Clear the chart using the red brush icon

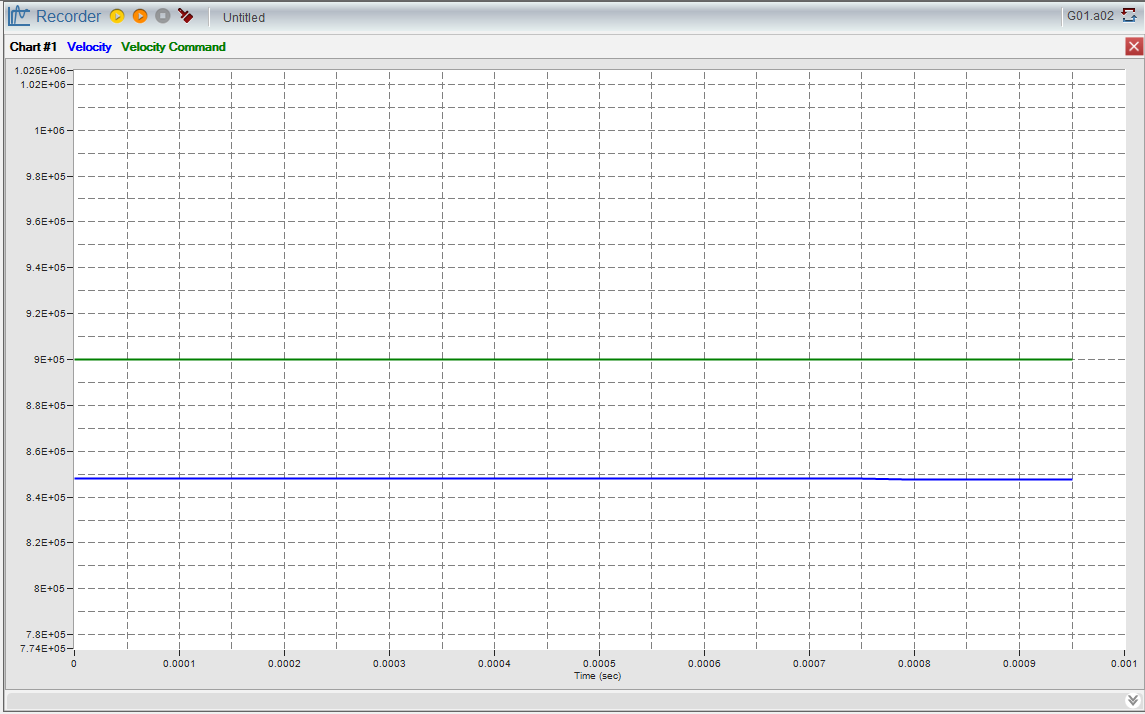click(186, 16)
